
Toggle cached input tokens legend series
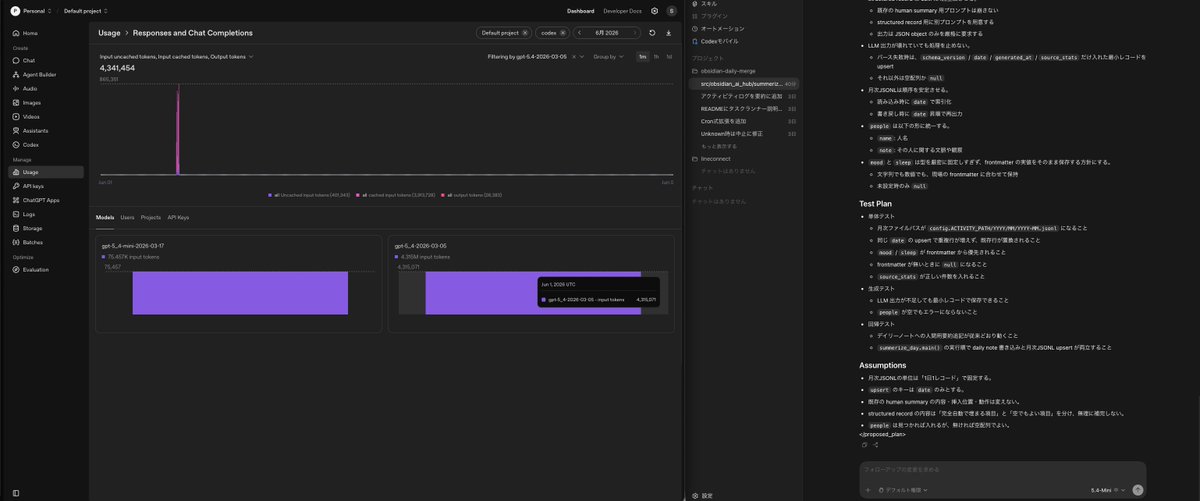[x=396, y=195]
